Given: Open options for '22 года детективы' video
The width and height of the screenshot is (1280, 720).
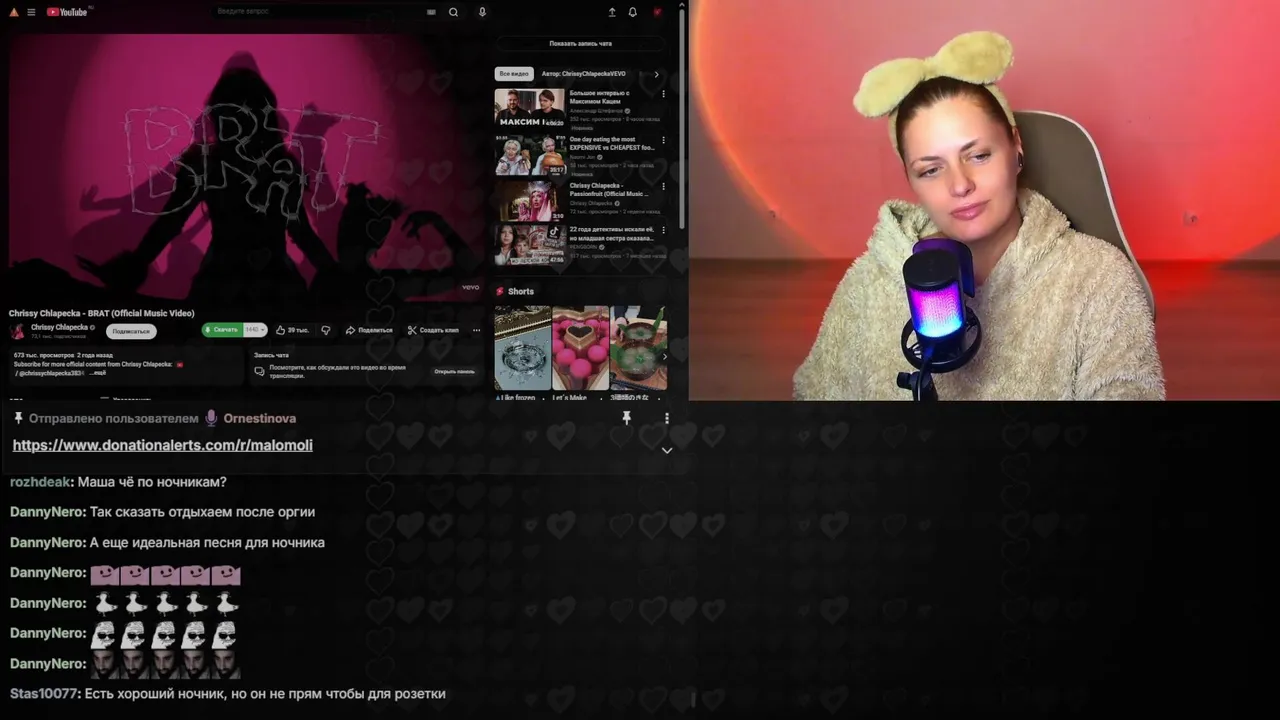Looking at the screenshot, I should click(x=663, y=230).
